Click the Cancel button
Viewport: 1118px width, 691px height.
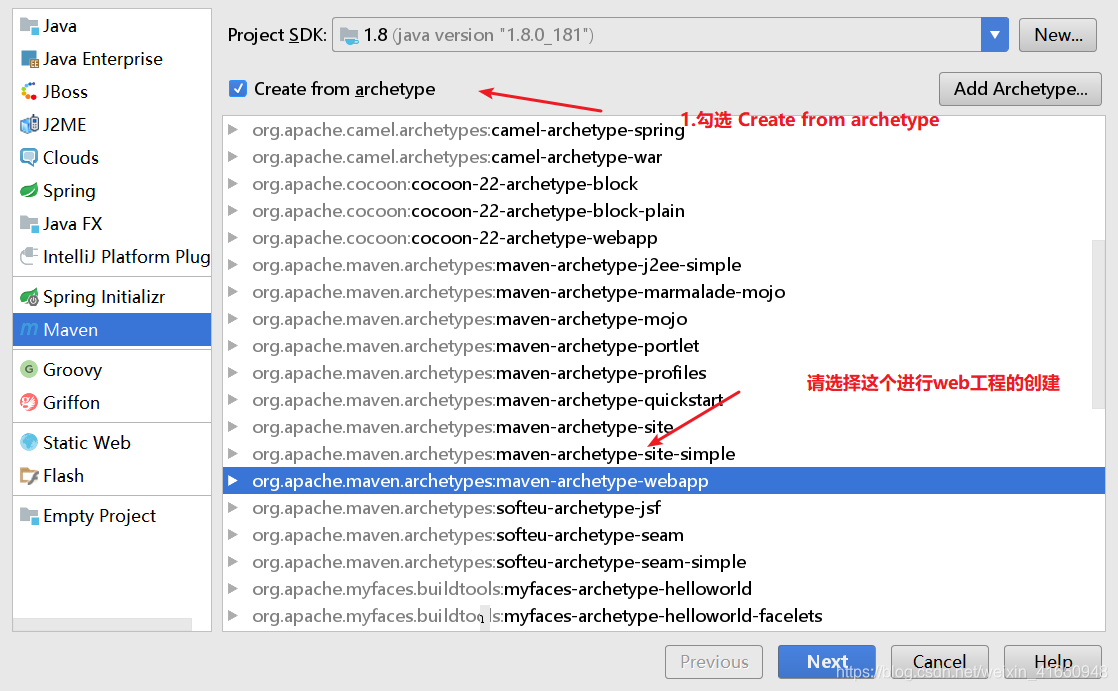tap(940, 662)
